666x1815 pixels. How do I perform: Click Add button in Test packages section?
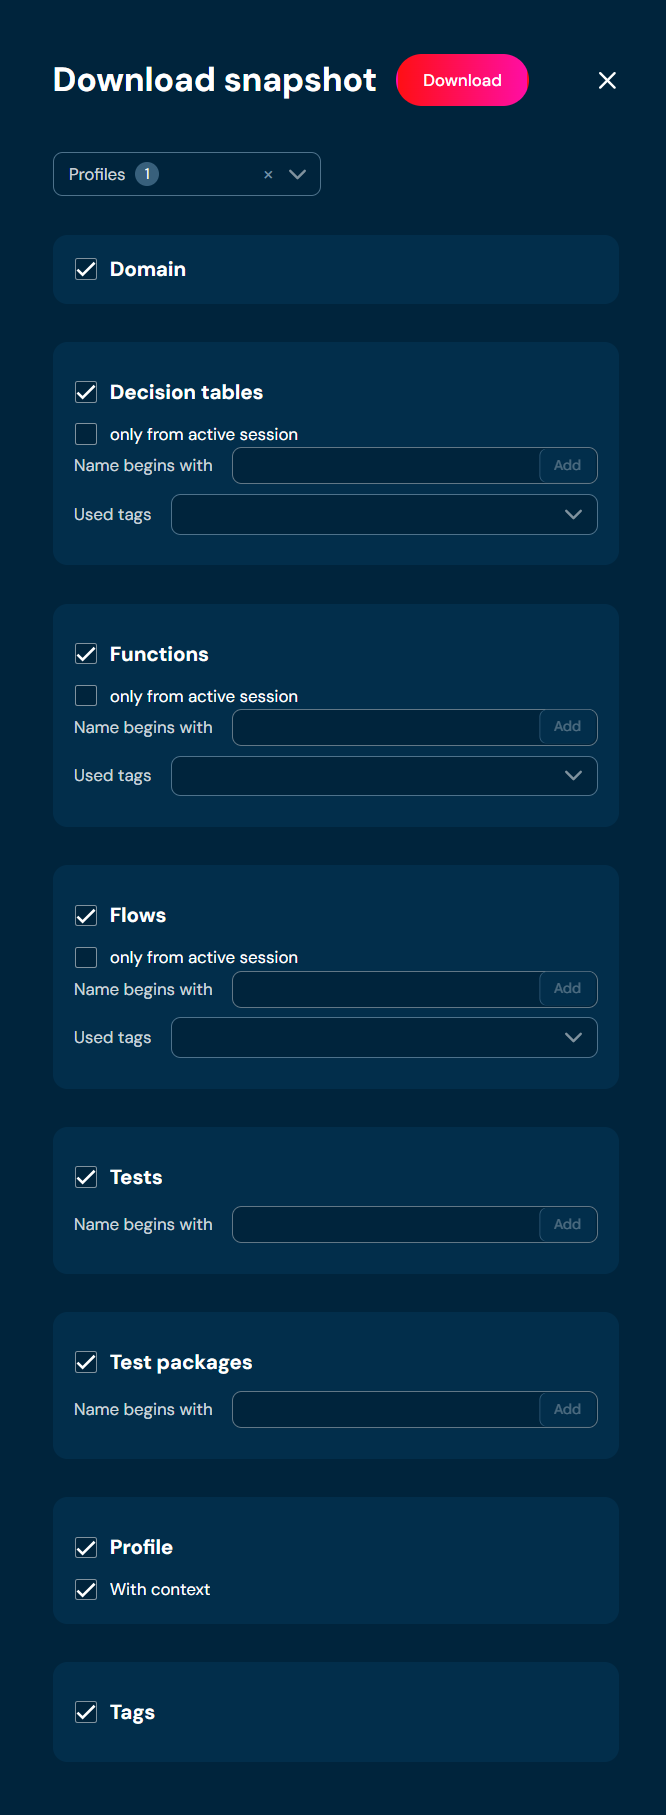point(567,1410)
